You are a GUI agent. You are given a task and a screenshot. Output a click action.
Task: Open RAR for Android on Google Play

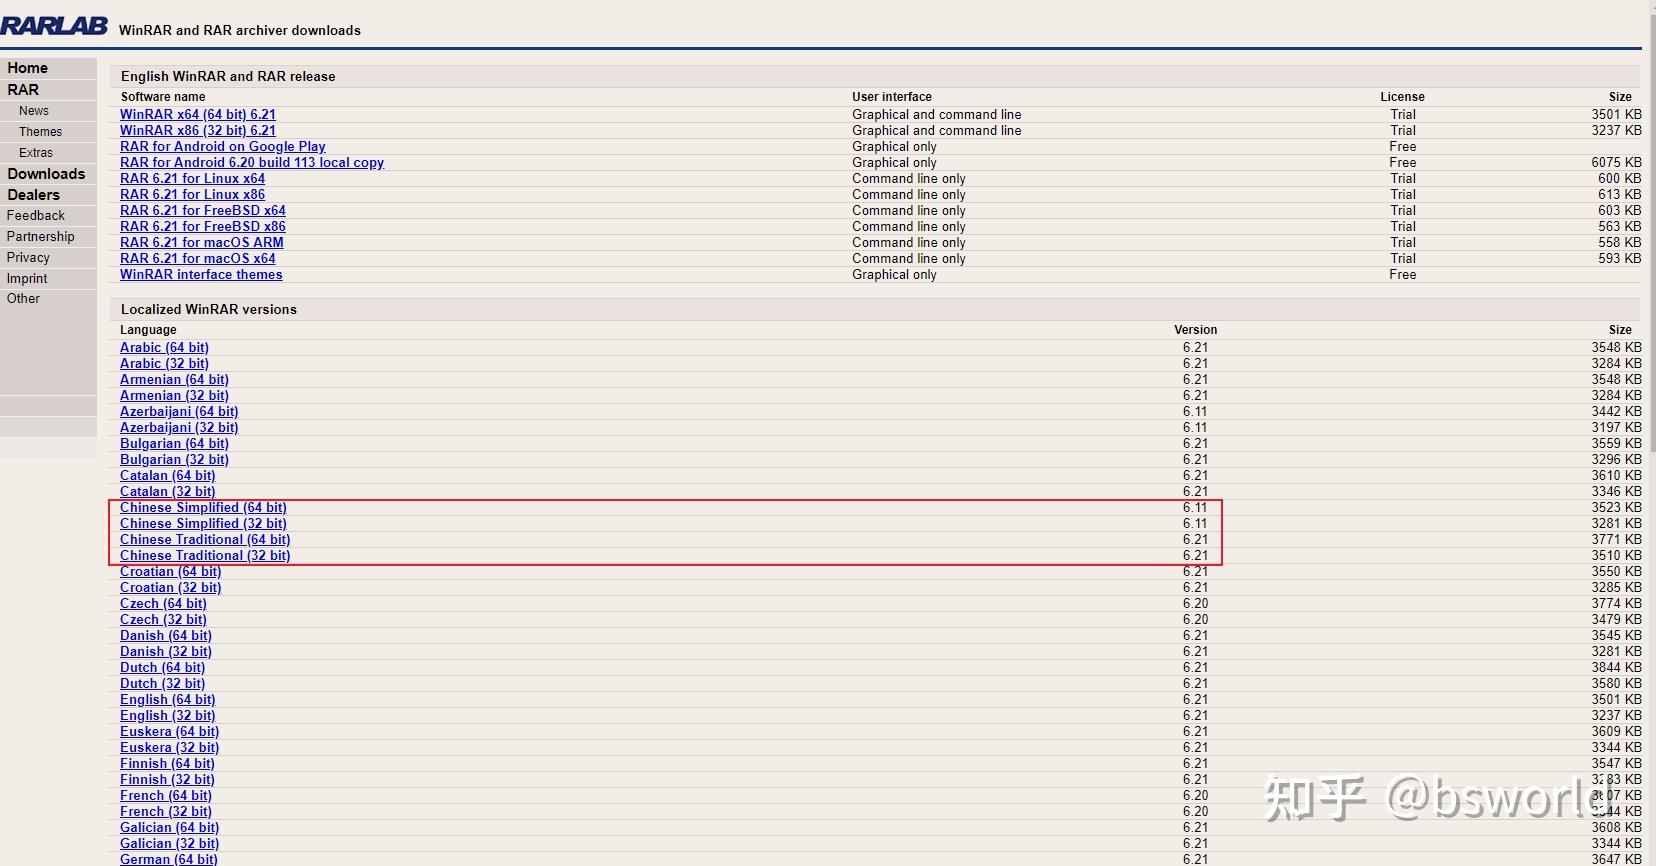pos(223,147)
